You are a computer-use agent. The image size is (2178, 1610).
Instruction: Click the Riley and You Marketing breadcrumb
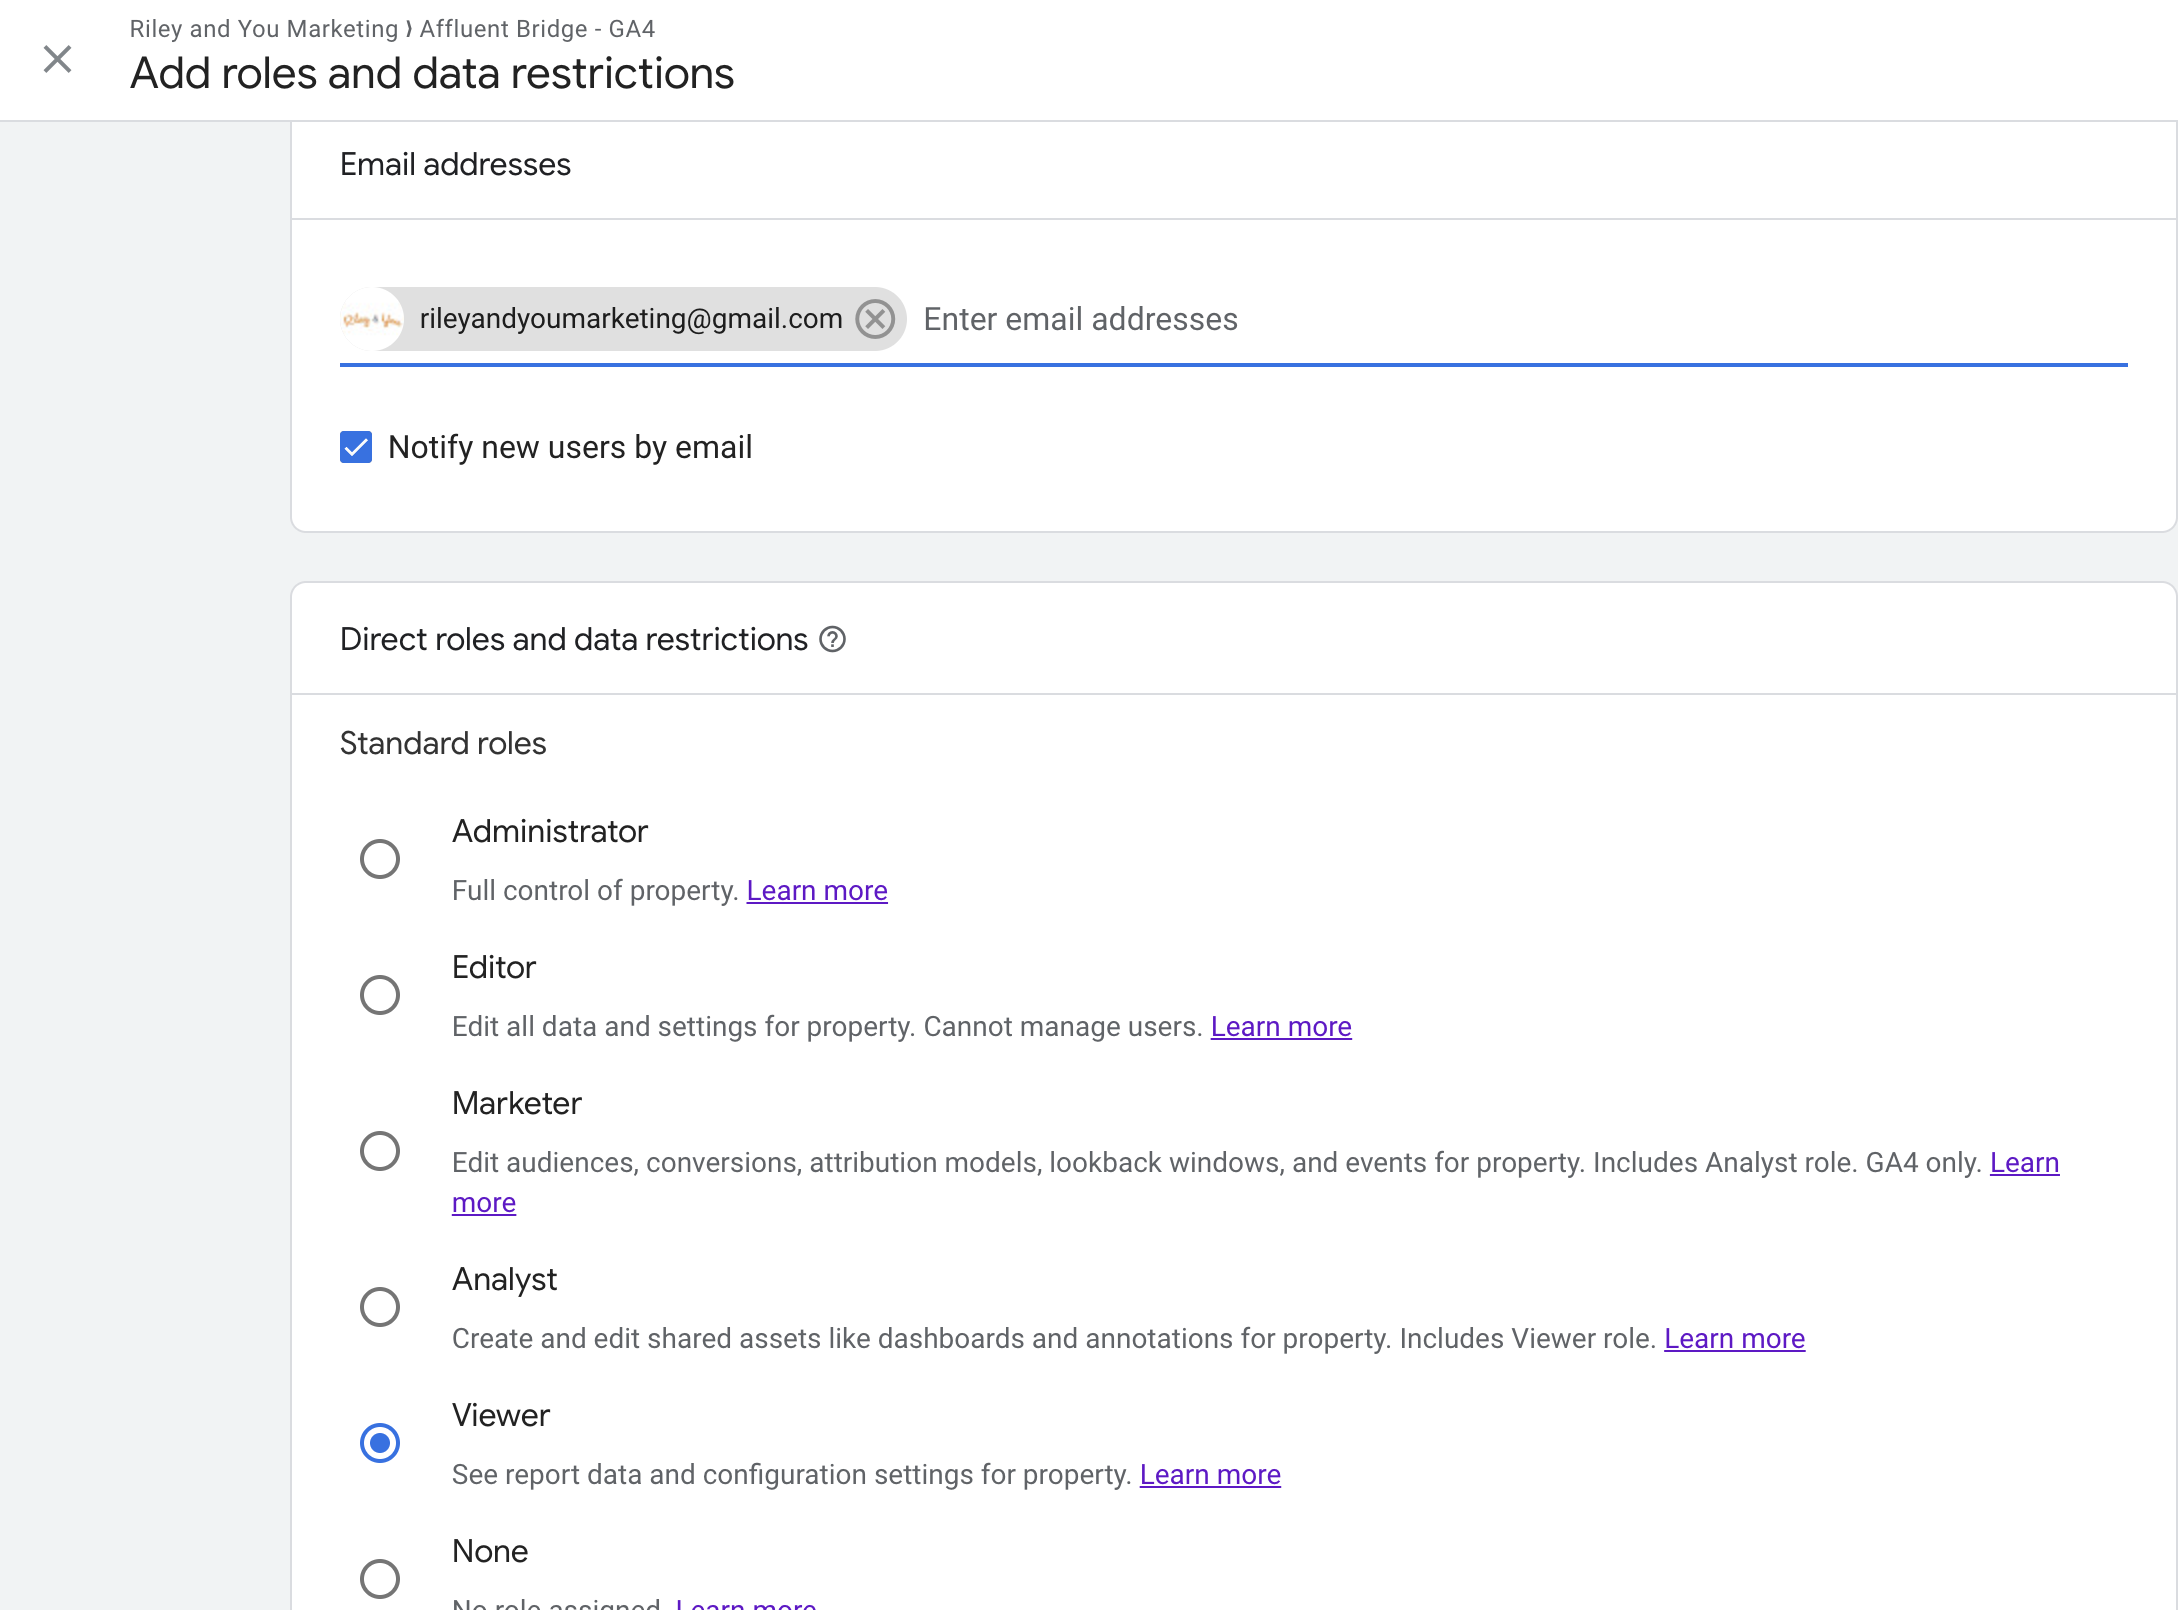coord(263,28)
